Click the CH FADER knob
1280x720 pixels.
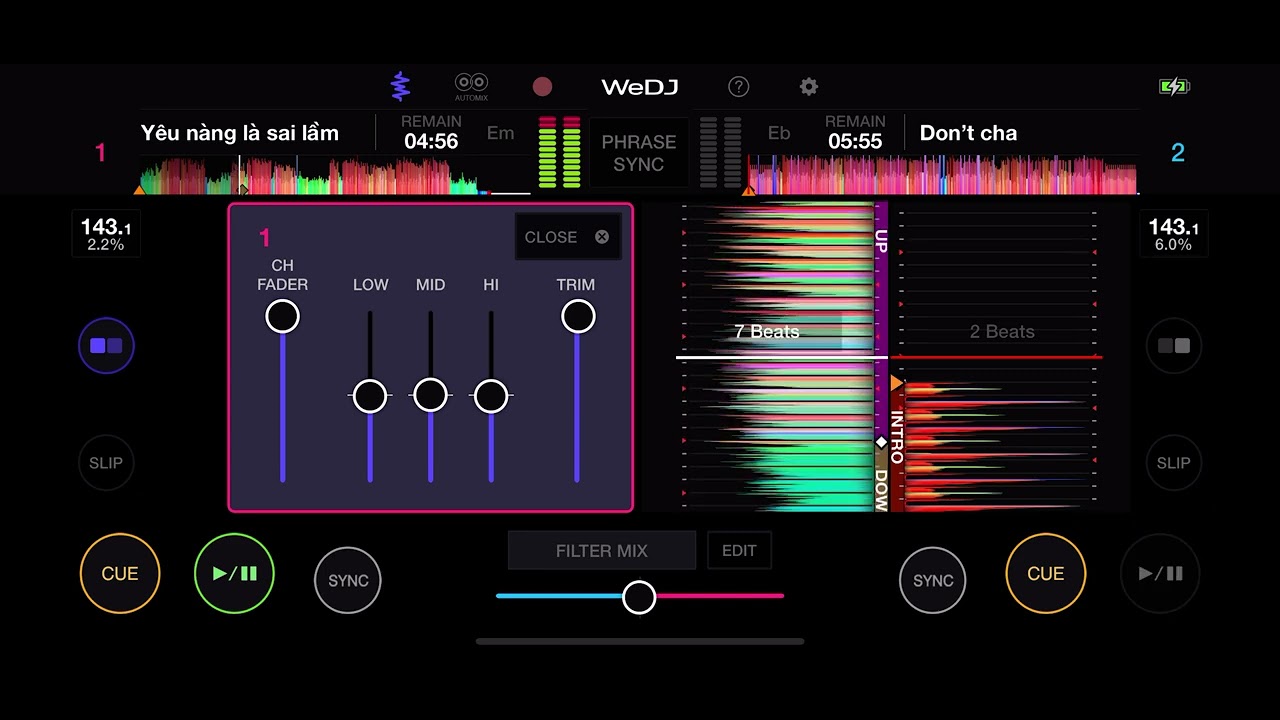click(282, 316)
